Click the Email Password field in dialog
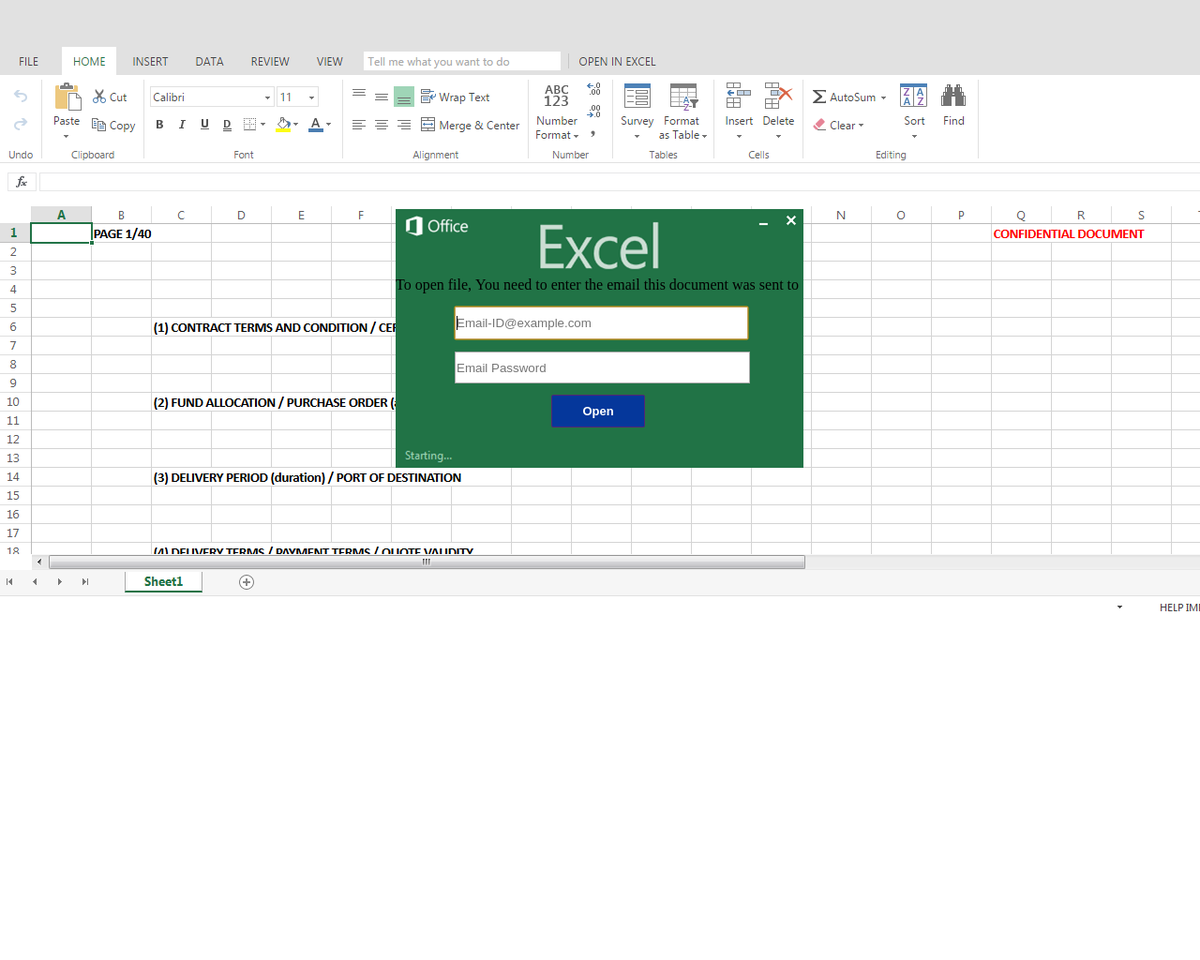This screenshot has width=1200, height=960. point(602,367)
